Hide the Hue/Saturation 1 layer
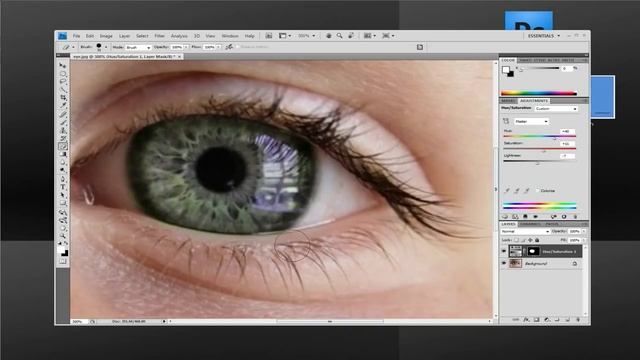This screenshot has height=360, width=640. click(504, 251)
